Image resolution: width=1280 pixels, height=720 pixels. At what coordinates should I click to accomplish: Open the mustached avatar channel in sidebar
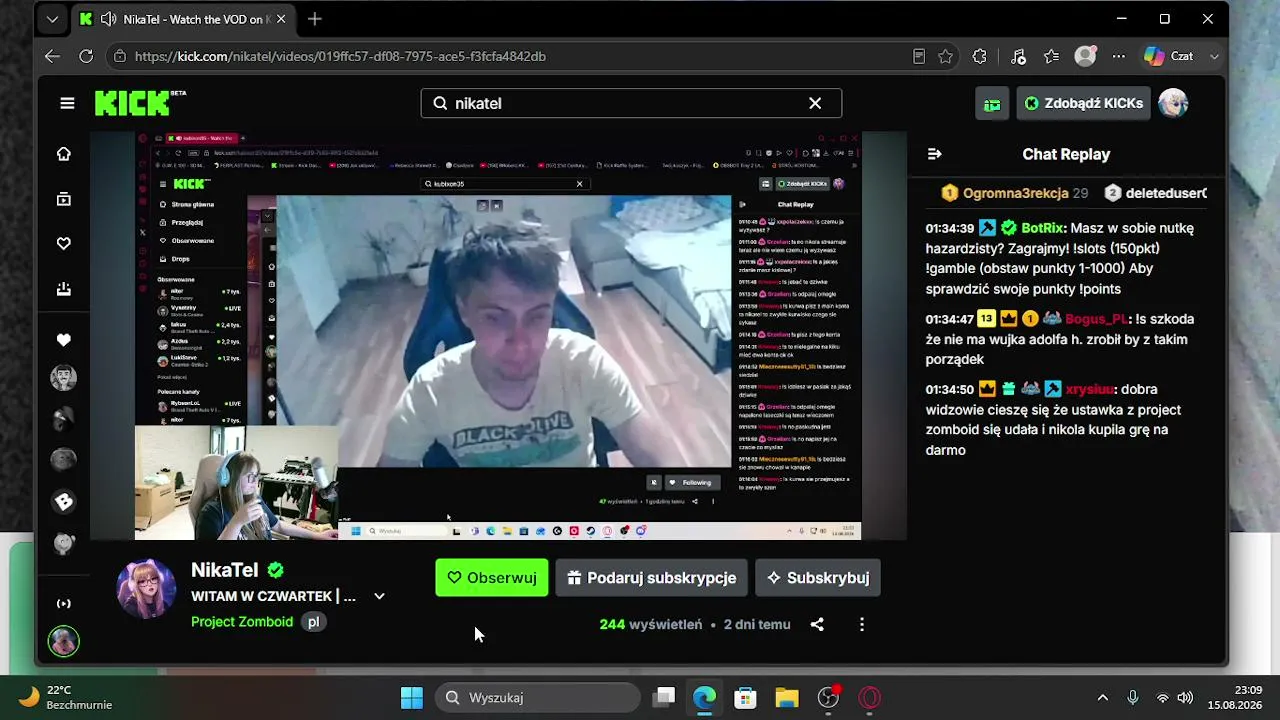point(64,378)
